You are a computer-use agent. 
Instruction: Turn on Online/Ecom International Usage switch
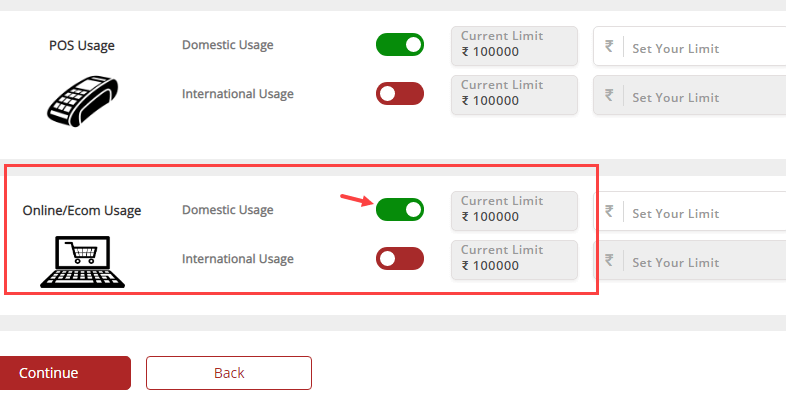pos(400,259)
